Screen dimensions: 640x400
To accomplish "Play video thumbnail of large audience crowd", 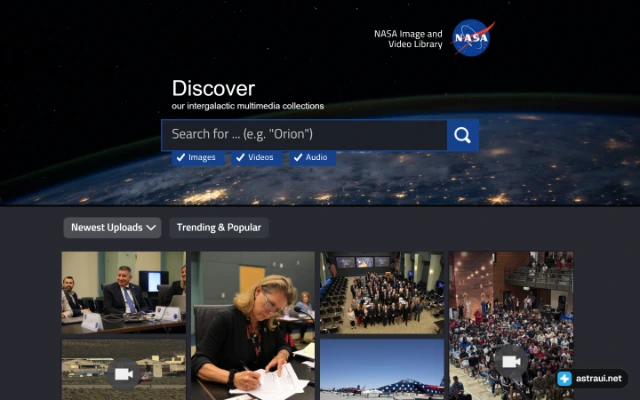I will (x=511, y=326).
